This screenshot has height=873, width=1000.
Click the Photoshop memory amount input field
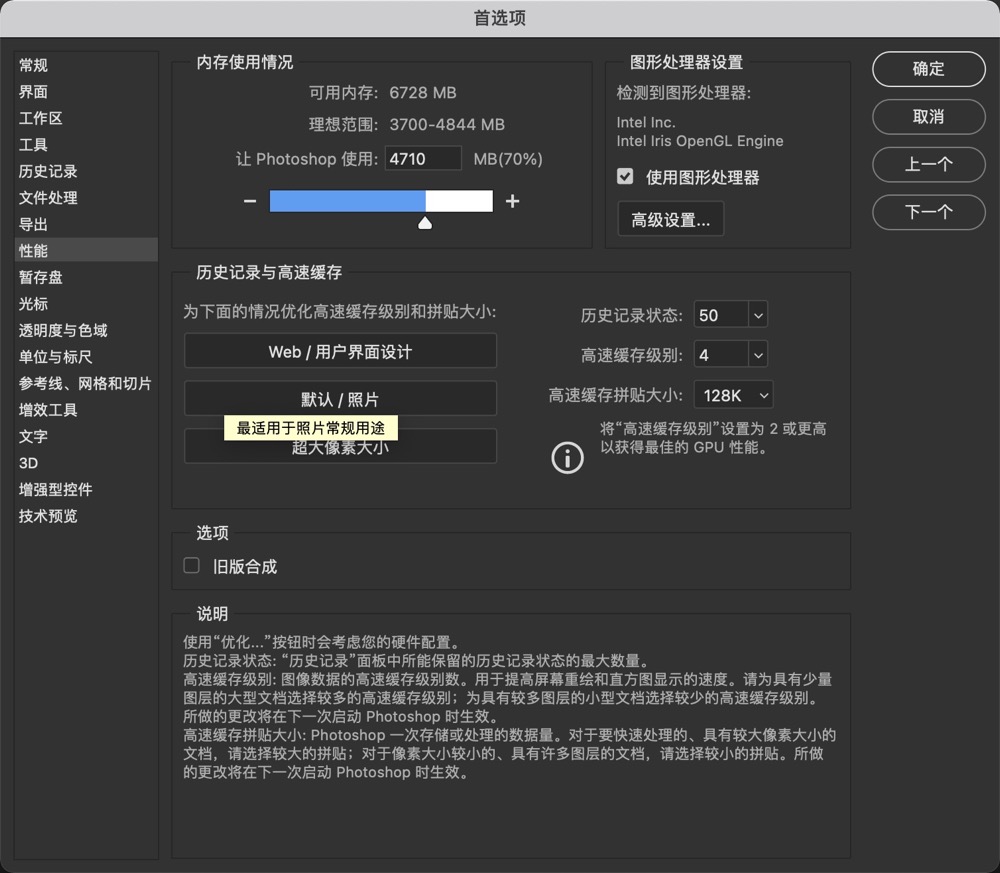[423, 158]
